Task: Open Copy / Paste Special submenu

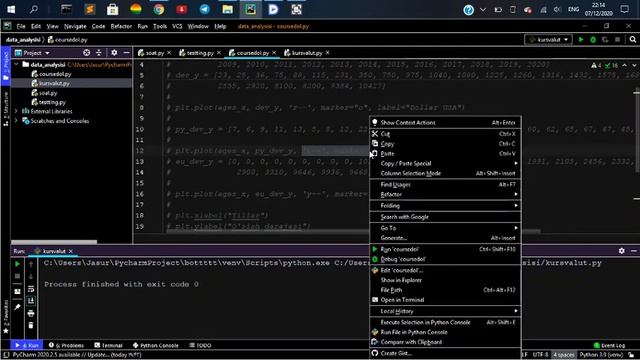Action: point(445,163)
